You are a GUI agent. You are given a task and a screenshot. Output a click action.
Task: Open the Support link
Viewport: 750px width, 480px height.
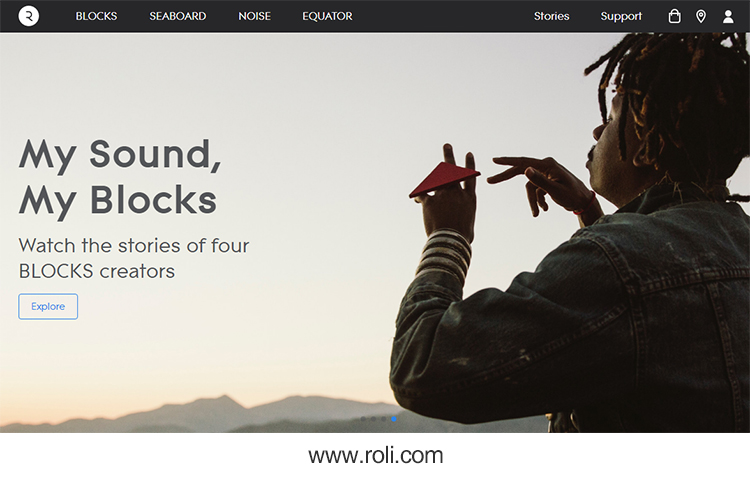(x=621, y=16)
